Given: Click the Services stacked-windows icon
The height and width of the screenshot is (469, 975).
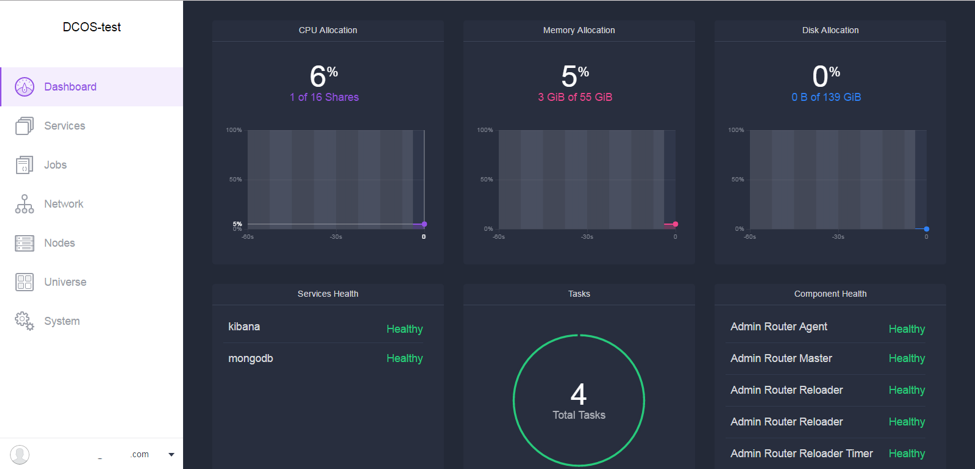Looking at the screenshot, I should click(x=25, y=126).
